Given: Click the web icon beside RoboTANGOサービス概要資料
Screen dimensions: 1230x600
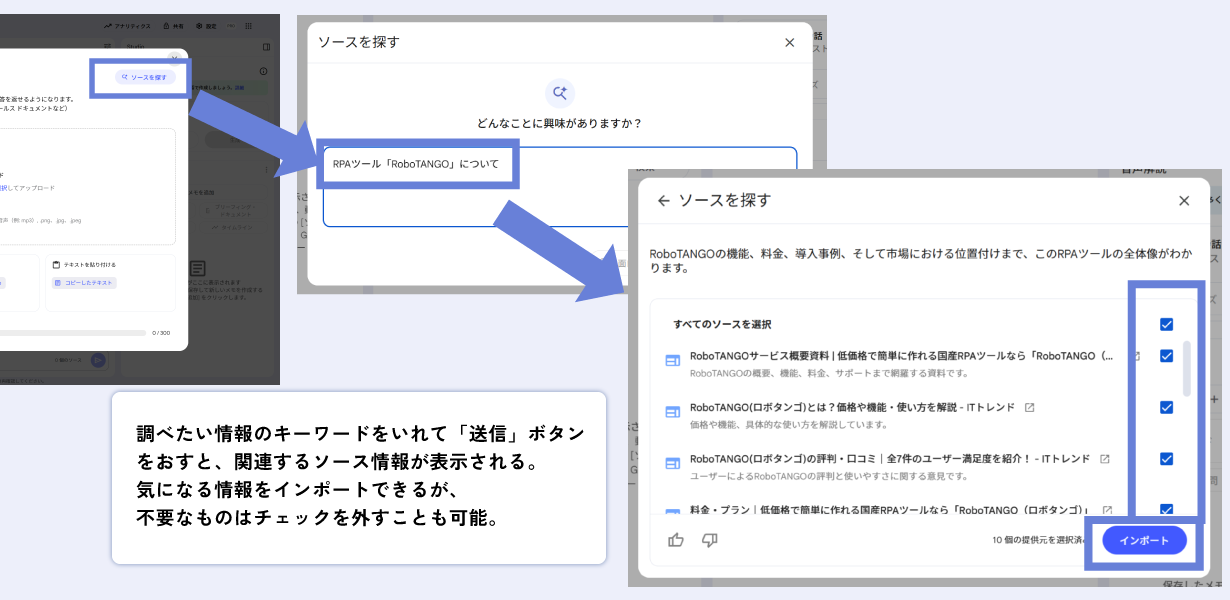Looking at the screenshot, I should click(x=673, y=360).
